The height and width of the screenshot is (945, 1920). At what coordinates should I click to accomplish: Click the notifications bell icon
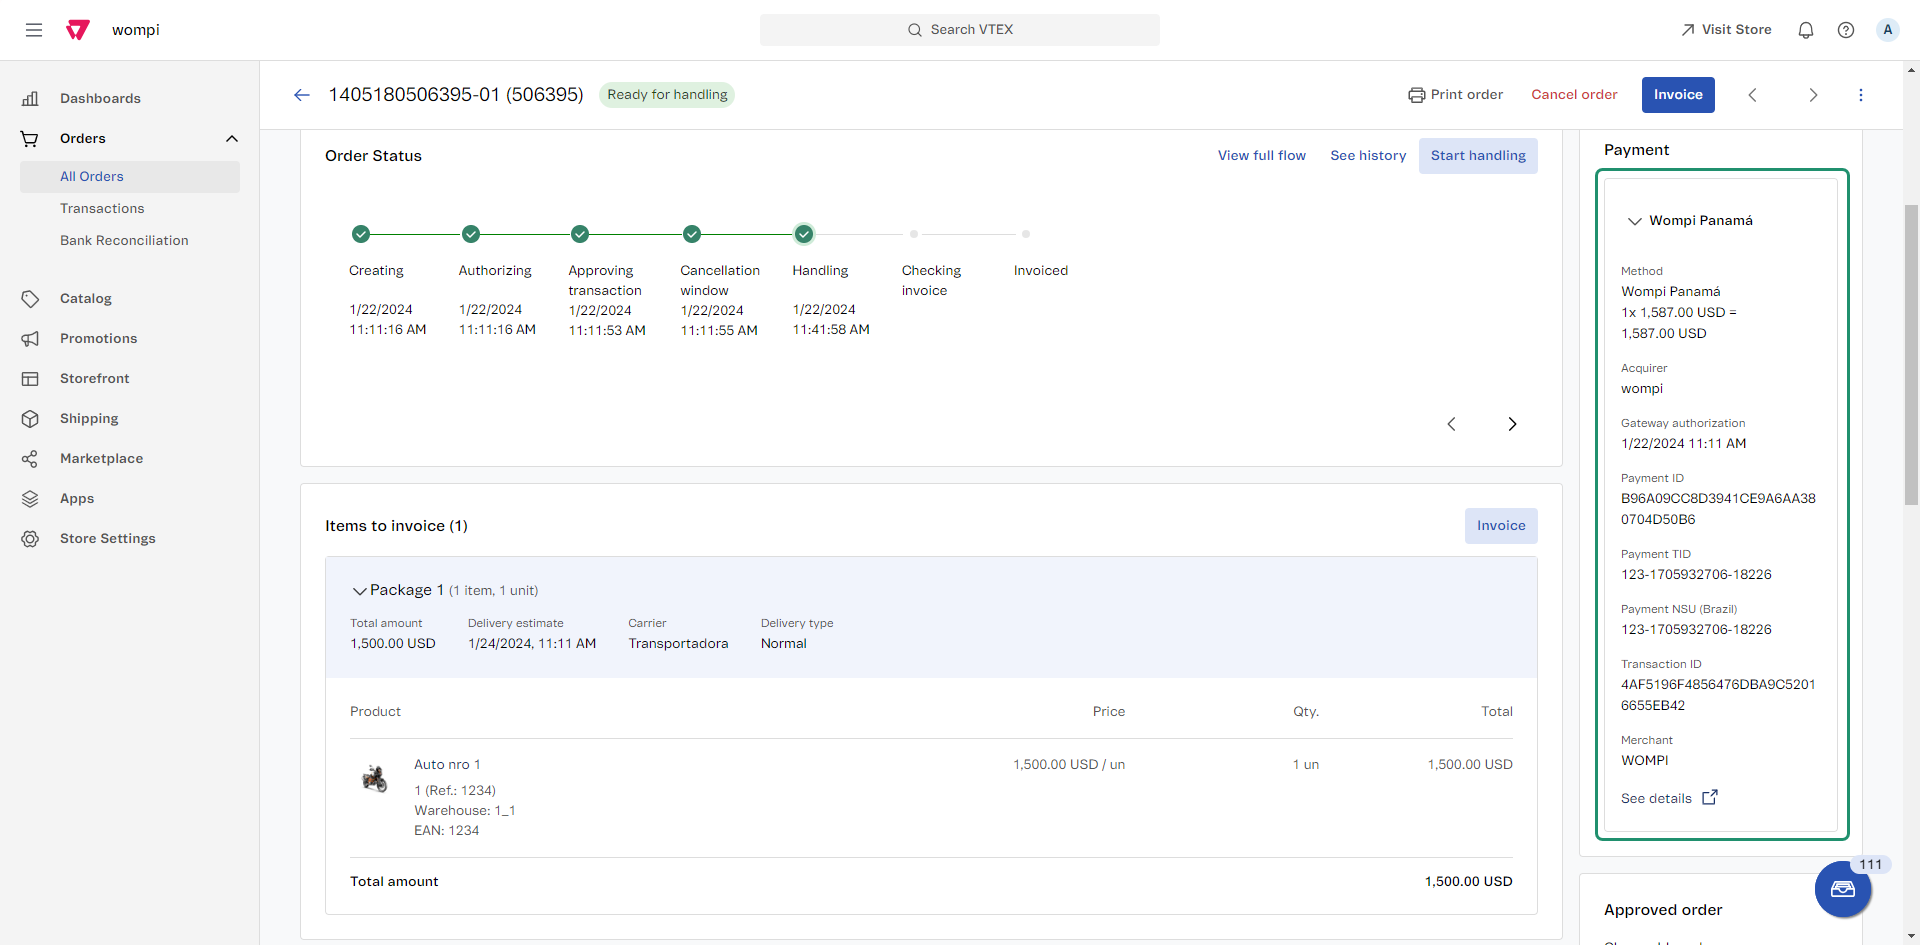[1805, 30]
